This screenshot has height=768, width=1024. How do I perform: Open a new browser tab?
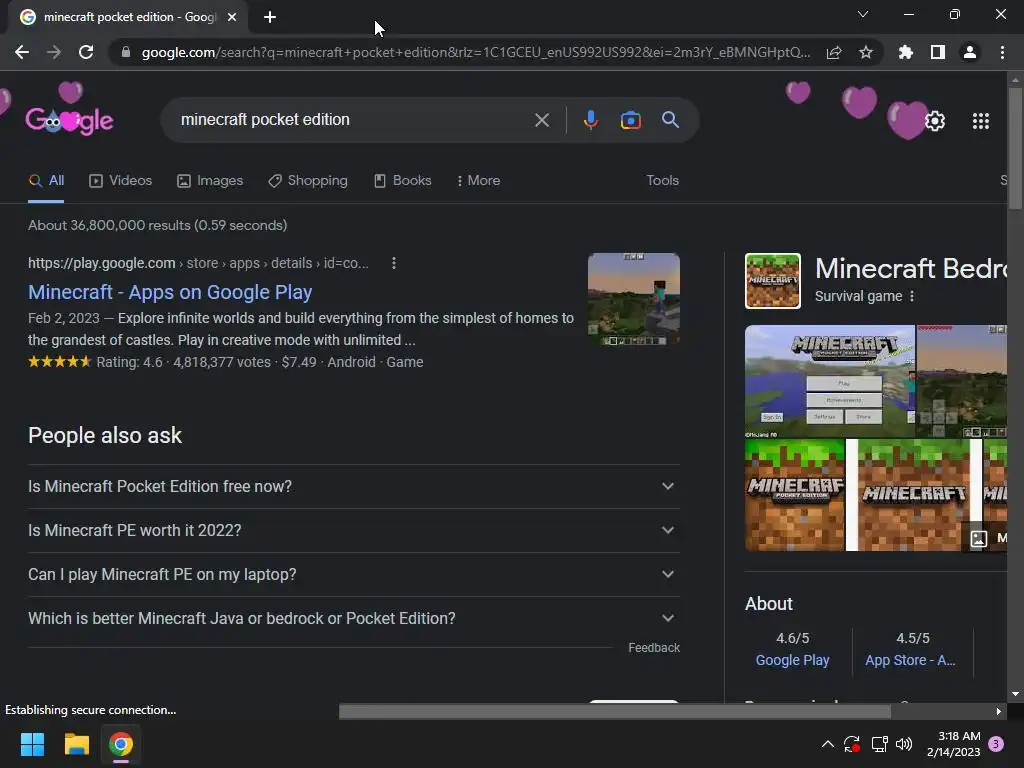pos(270,17)
